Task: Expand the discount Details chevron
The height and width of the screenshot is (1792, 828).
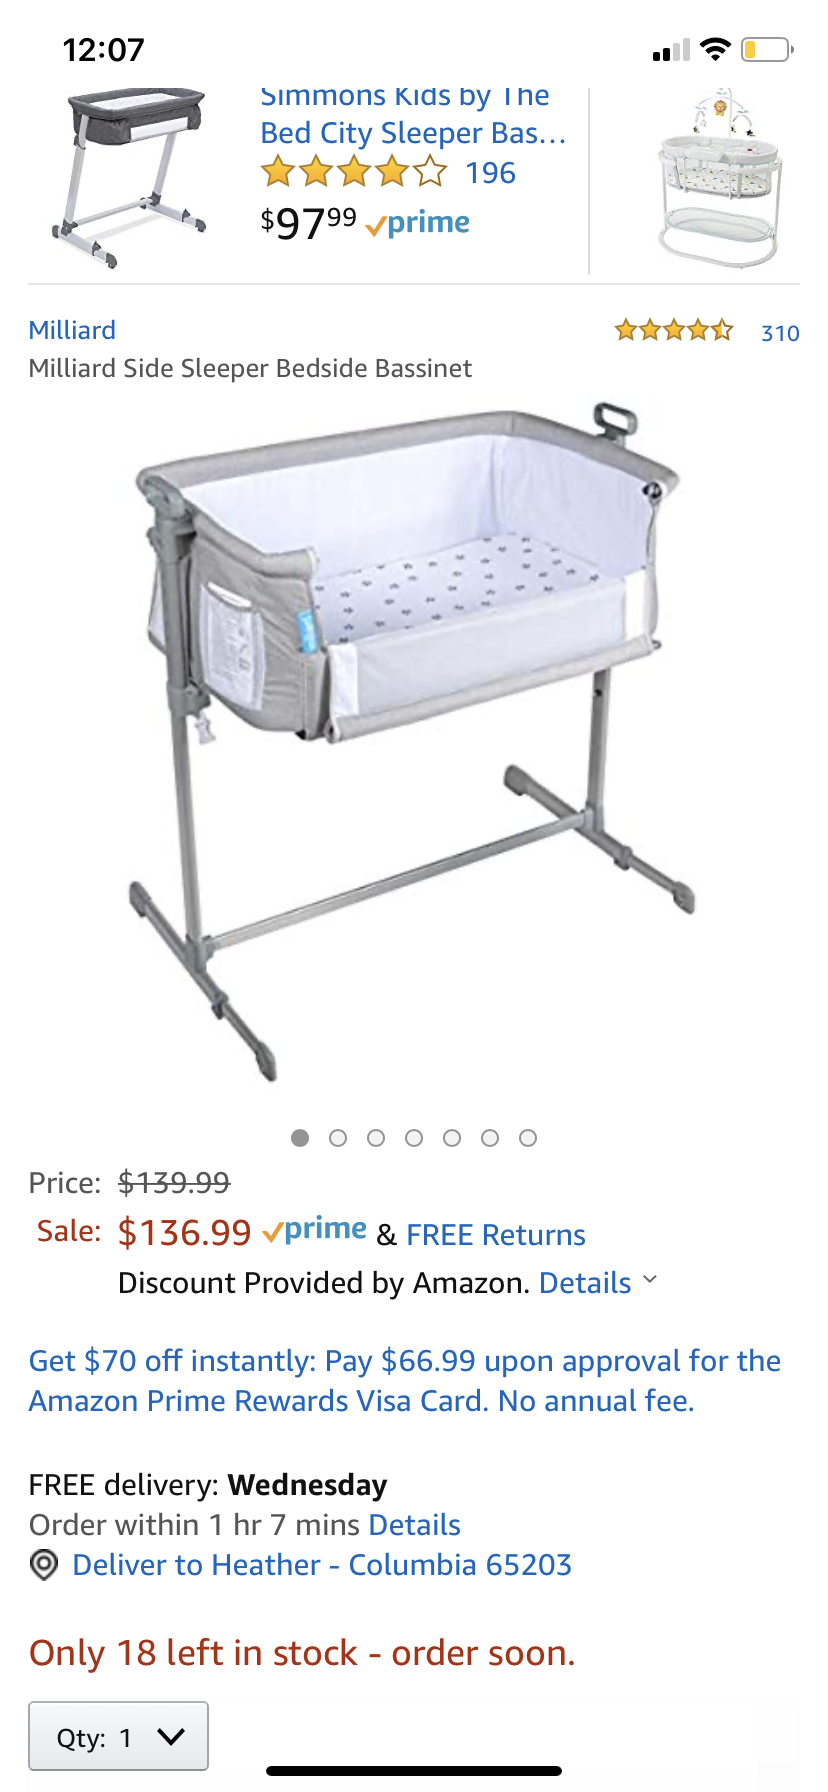Action: [x=650, y=1280]
